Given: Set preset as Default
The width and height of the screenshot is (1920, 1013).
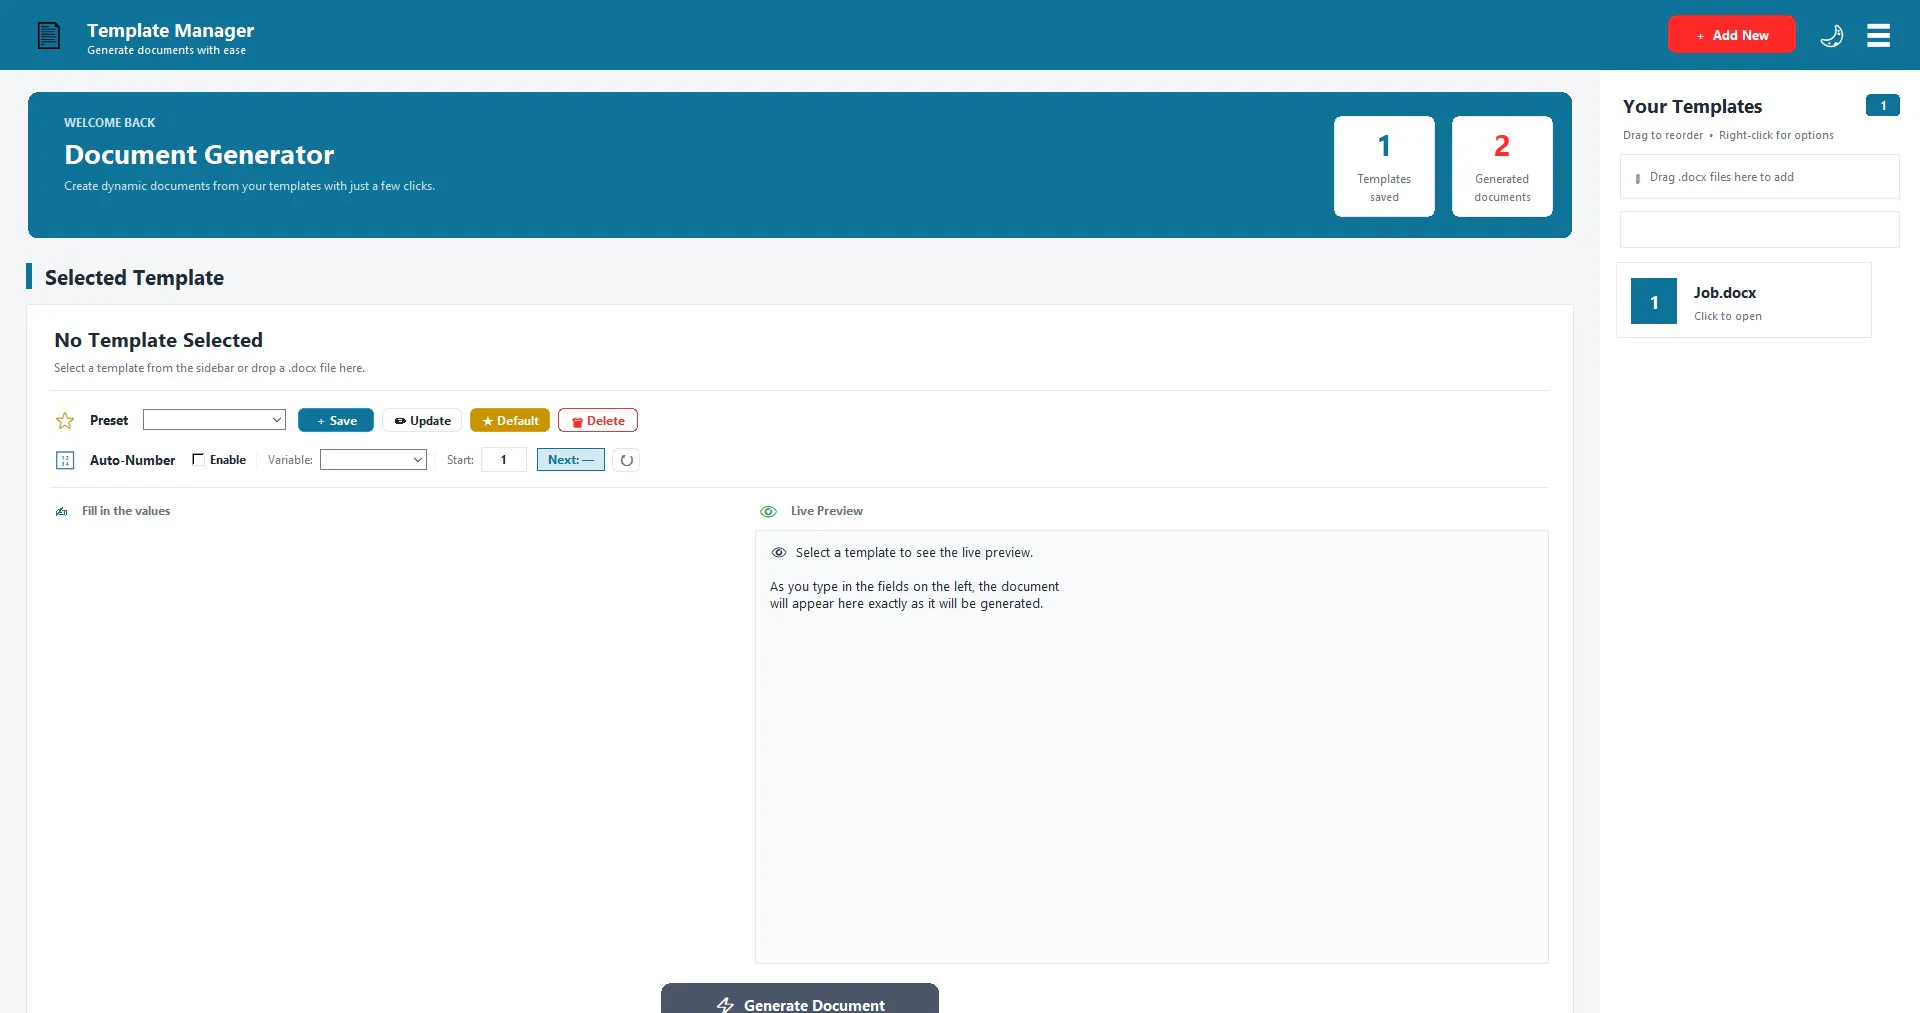Looking at the screenshot, I should pyautogui.click(x=510, y=421).
